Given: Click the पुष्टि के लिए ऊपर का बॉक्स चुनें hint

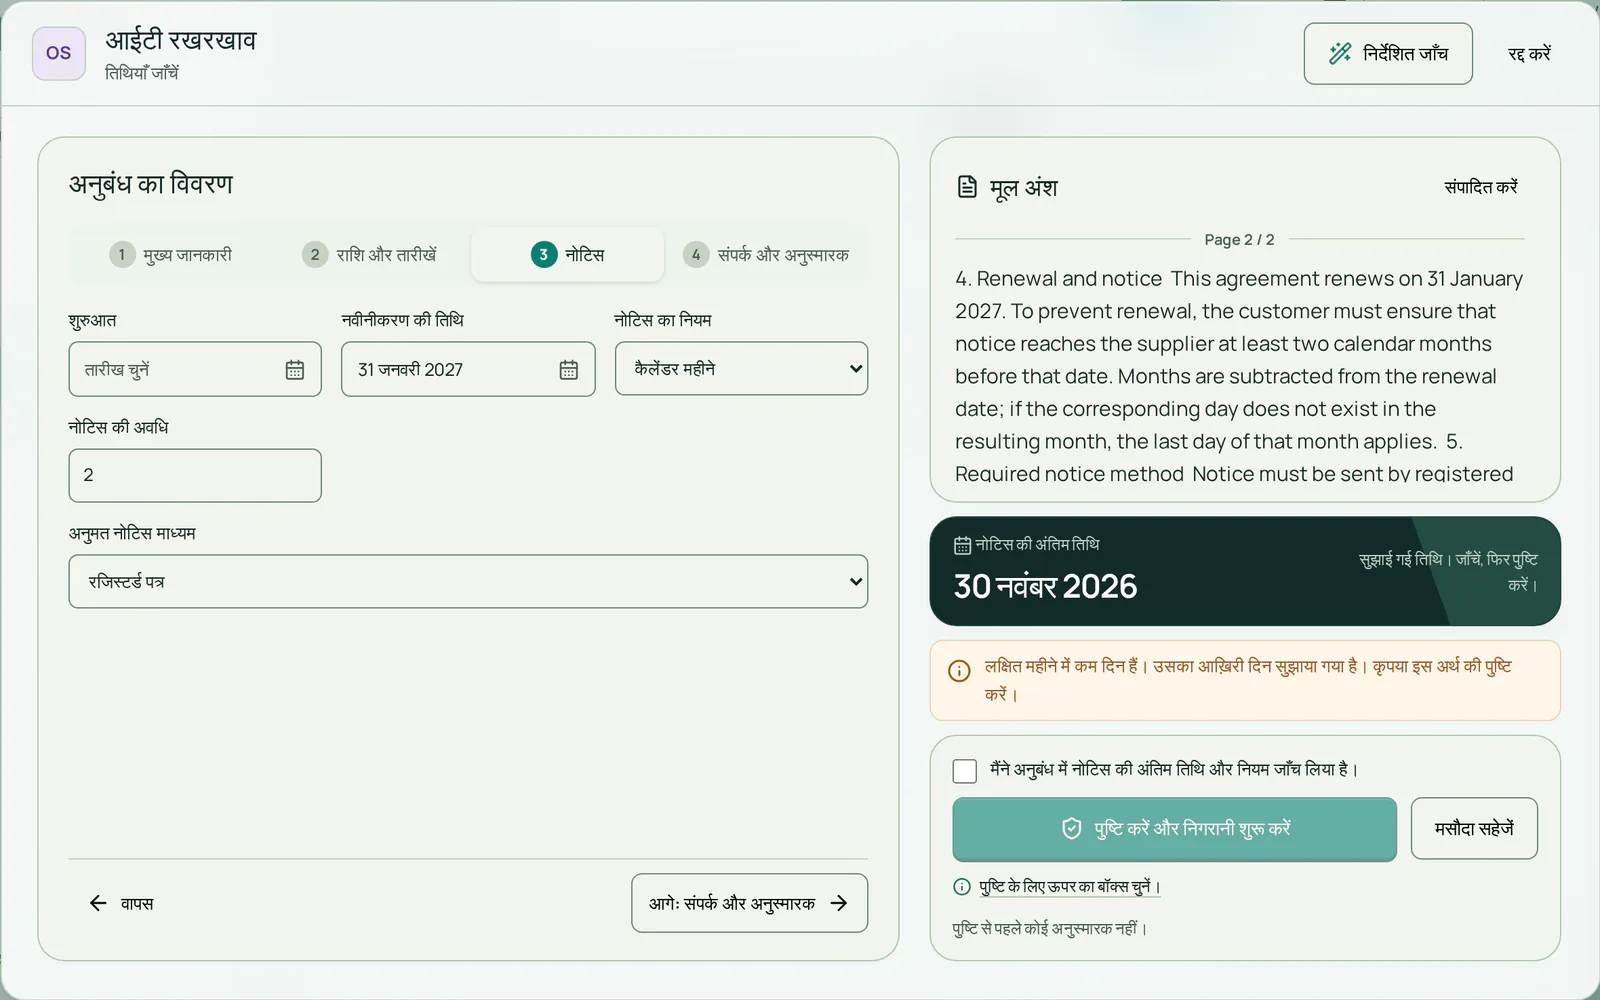Looking at the screenshot, I should click(x=1070, y=887).
